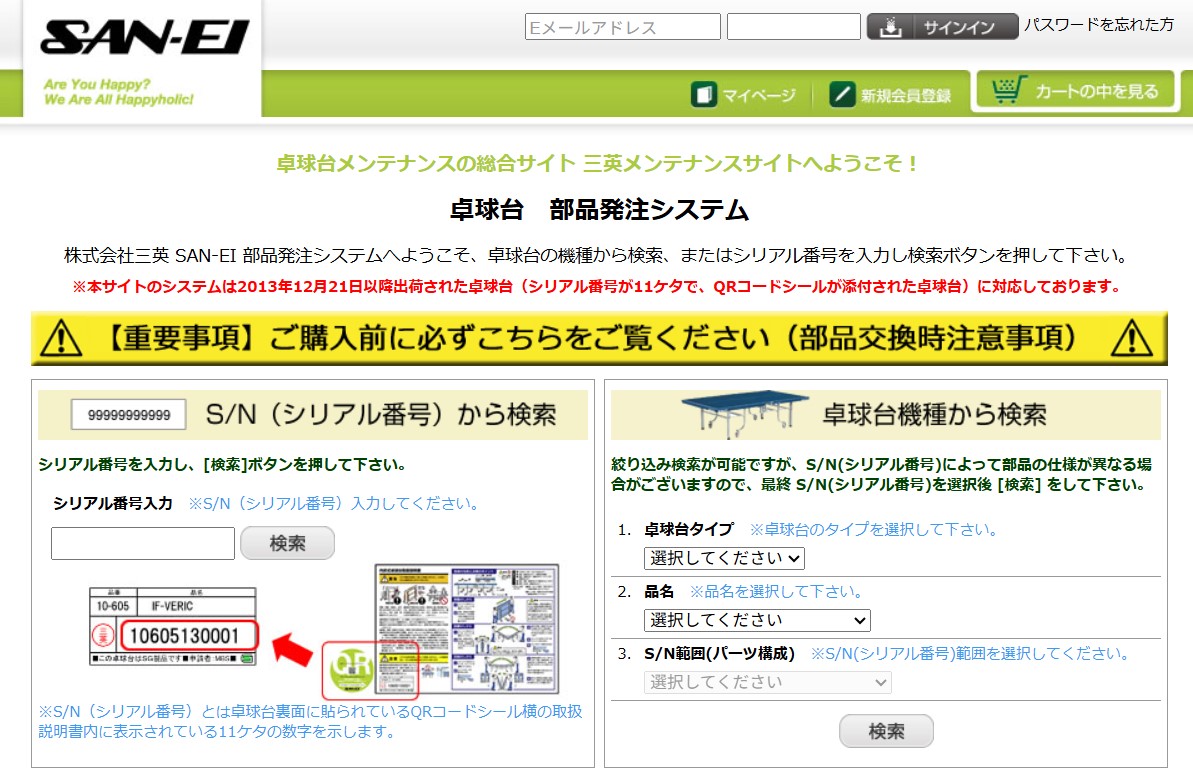
Task: Open カートの中を見る cart button
Action: pos(1076,91)
